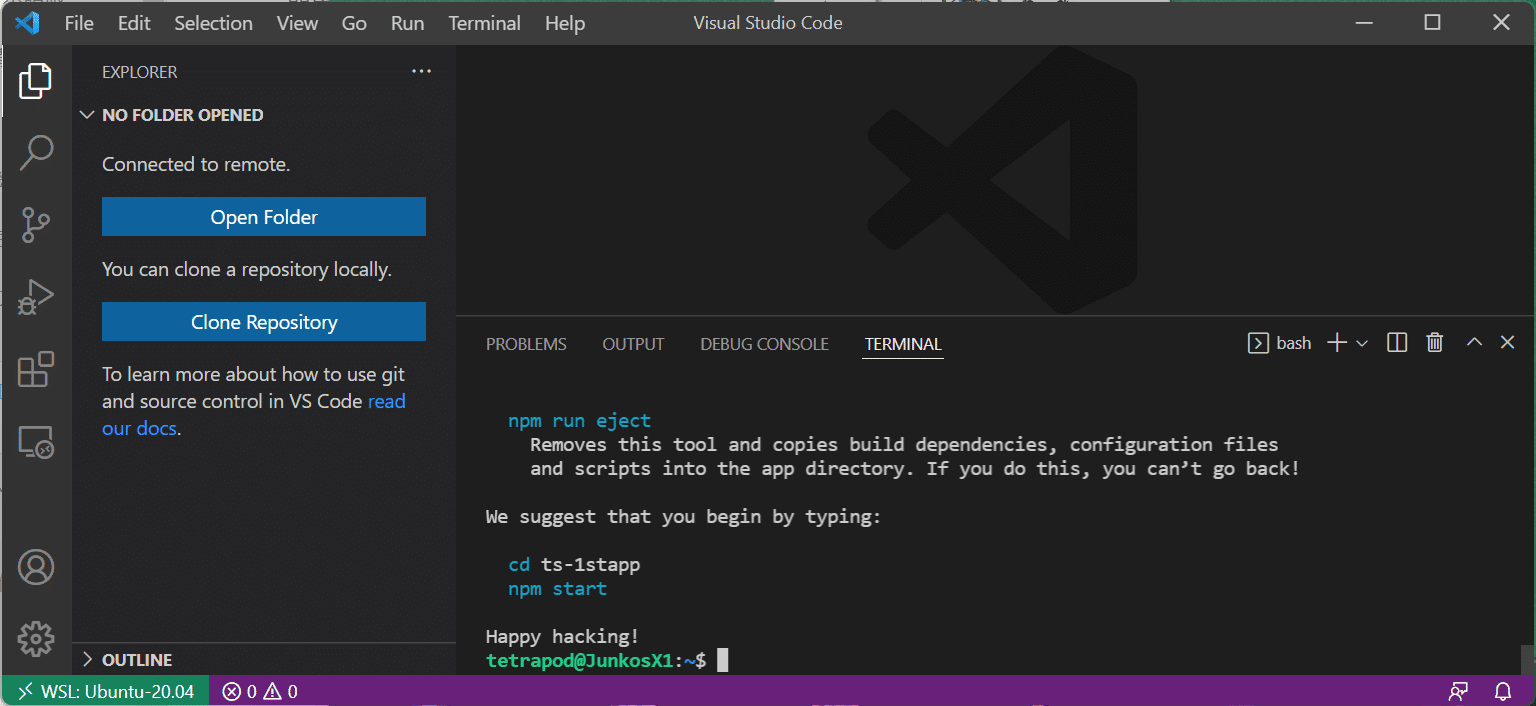Open the Extensions view
Screen dimensions: 1536x706
click(37, 369)
